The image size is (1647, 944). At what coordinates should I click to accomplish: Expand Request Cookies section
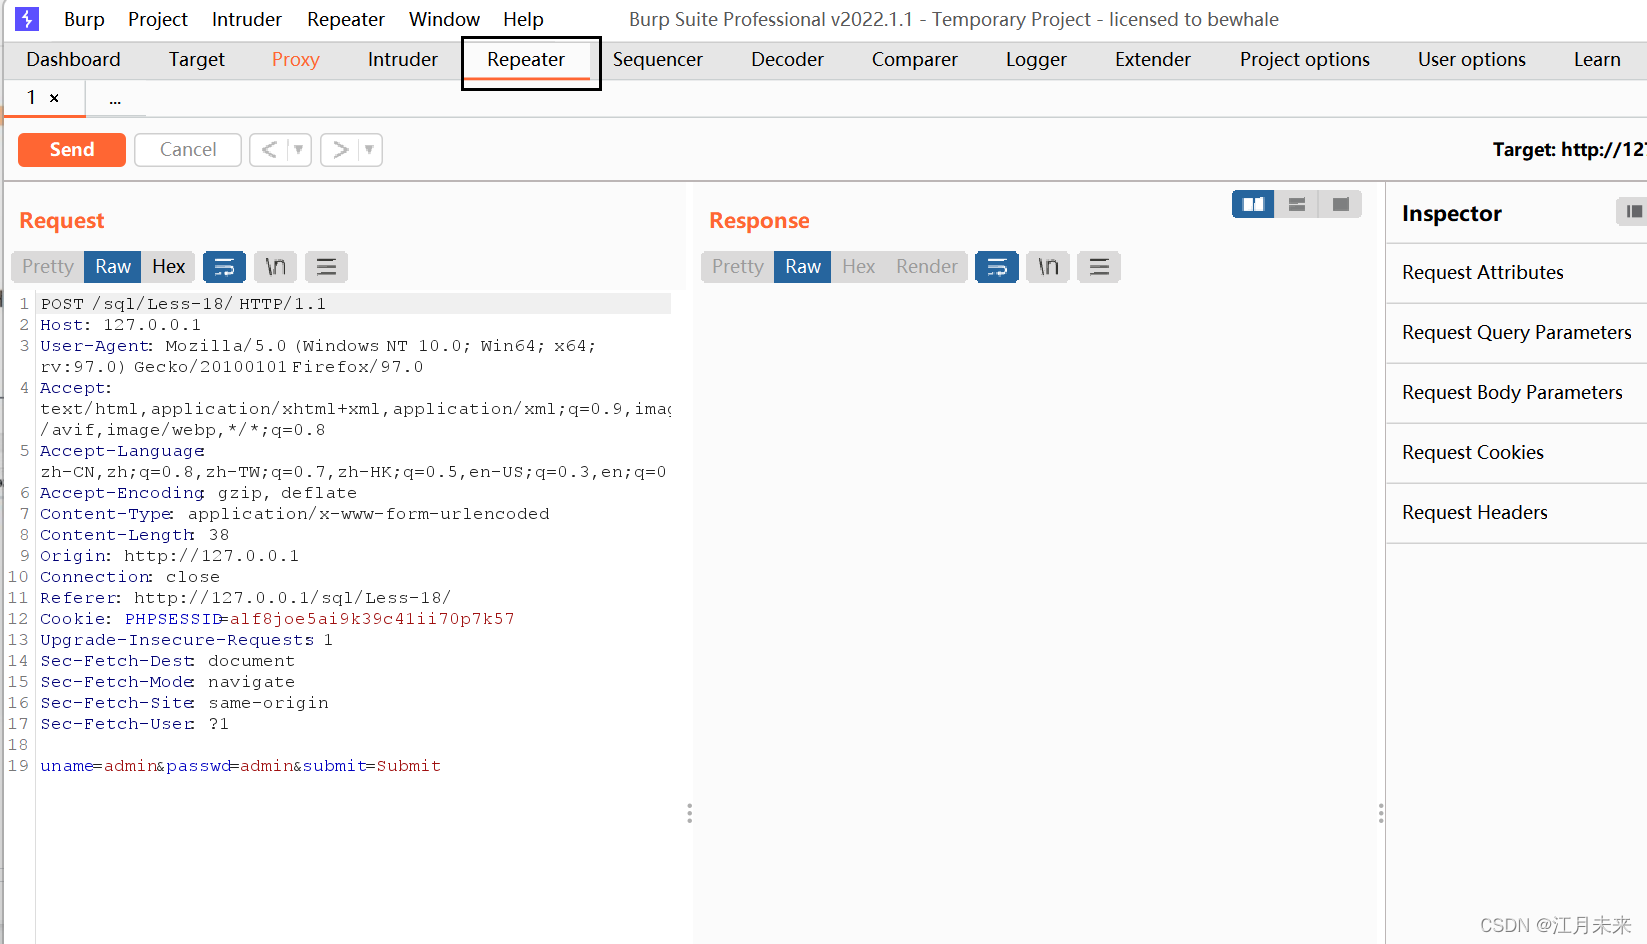coord(1516,453)
